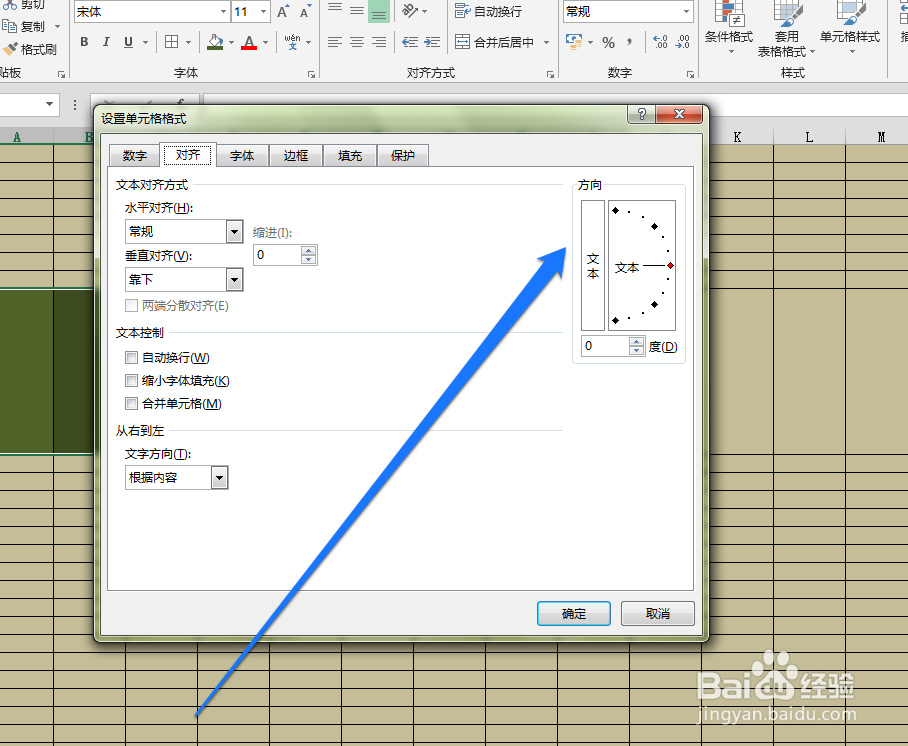Switch to the 字体 font tab

(242, 155)
